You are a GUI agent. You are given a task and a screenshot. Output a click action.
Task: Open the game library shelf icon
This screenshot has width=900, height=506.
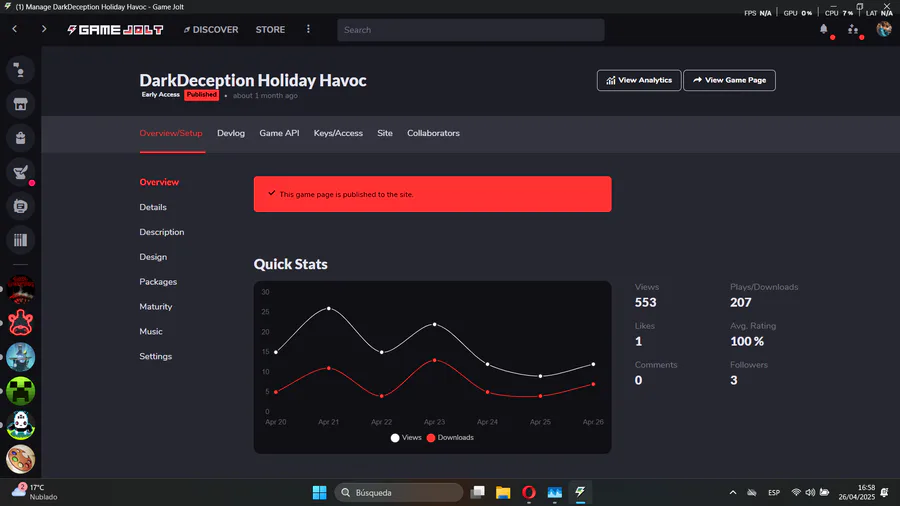20,240
